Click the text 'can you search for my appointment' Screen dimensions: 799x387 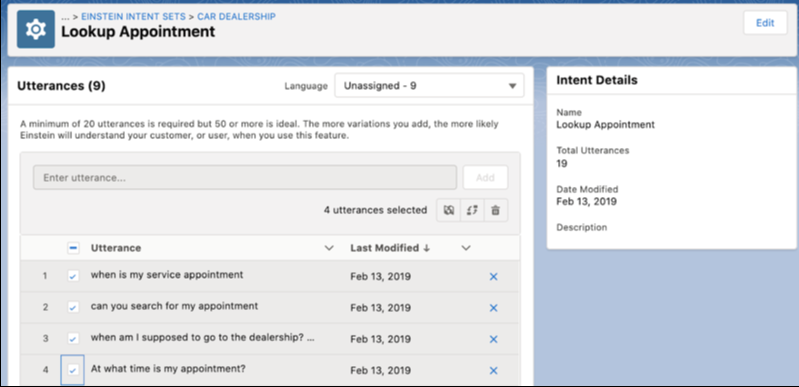coord(174,306)
